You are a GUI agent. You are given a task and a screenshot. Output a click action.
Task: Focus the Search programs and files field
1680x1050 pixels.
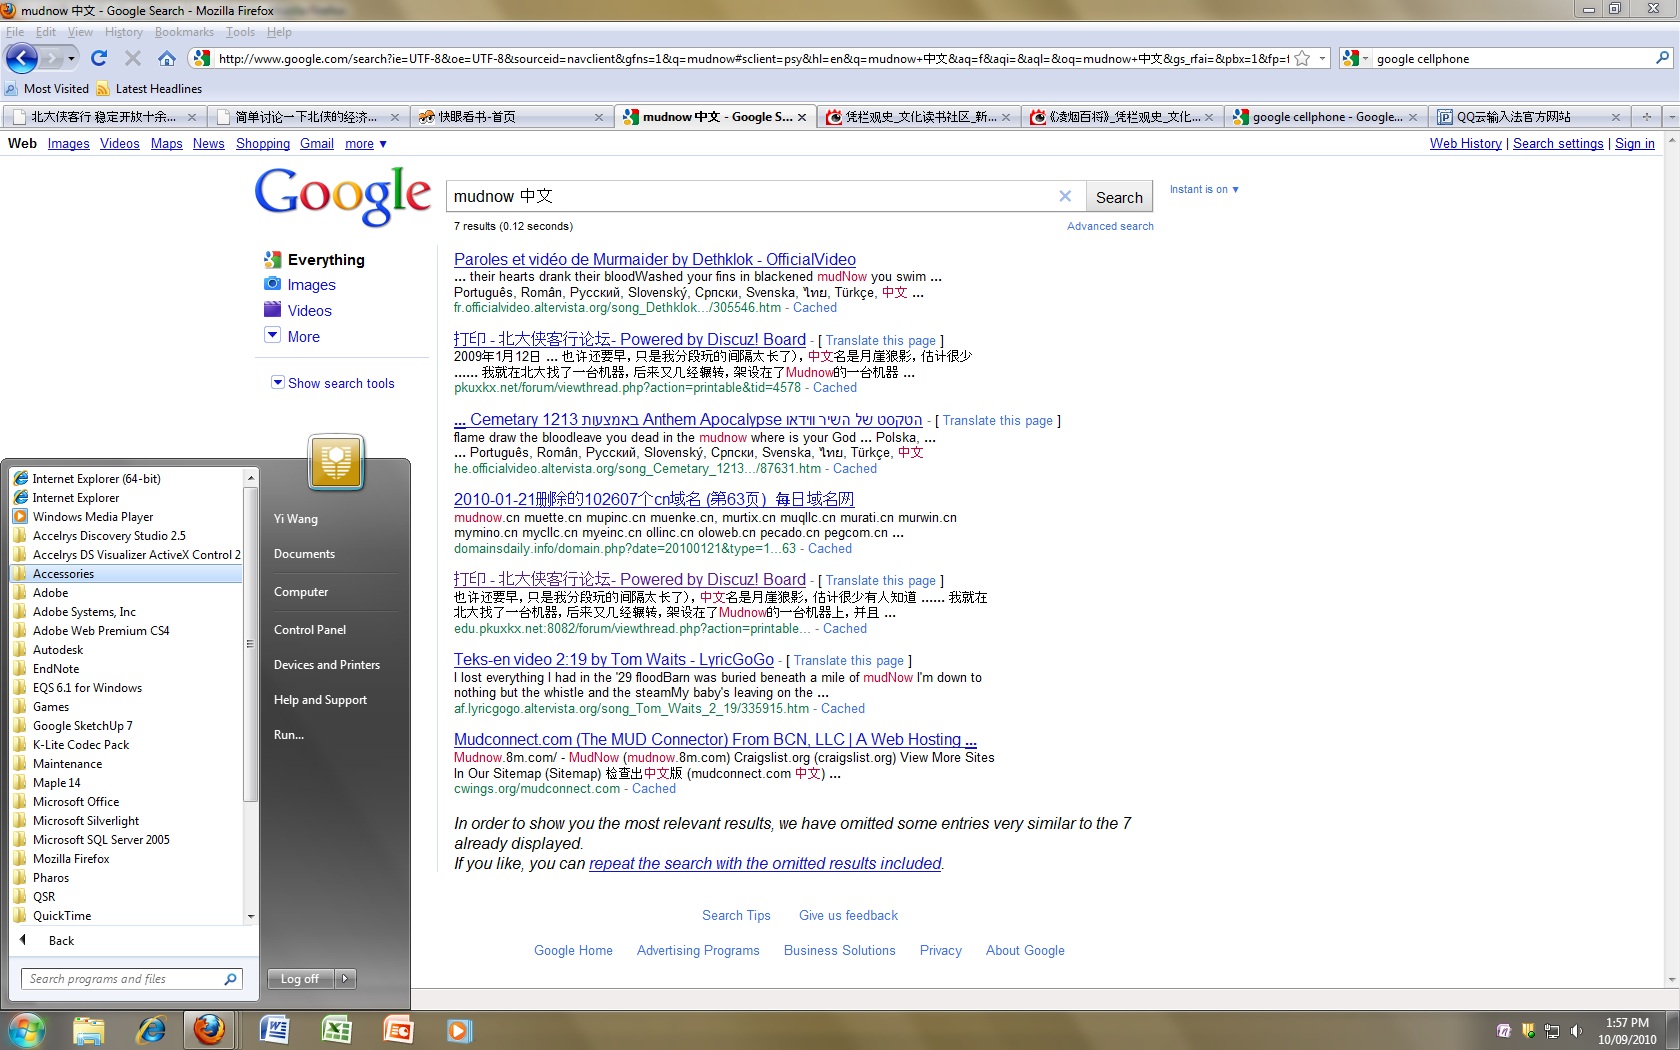(131, 979)
